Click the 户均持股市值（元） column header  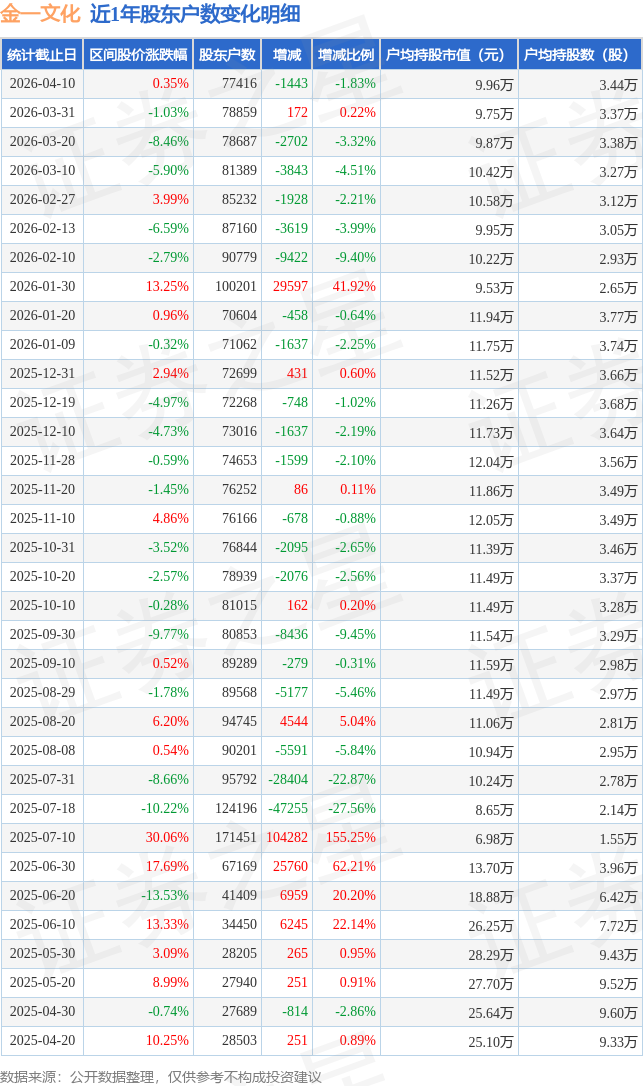point(447,55)
